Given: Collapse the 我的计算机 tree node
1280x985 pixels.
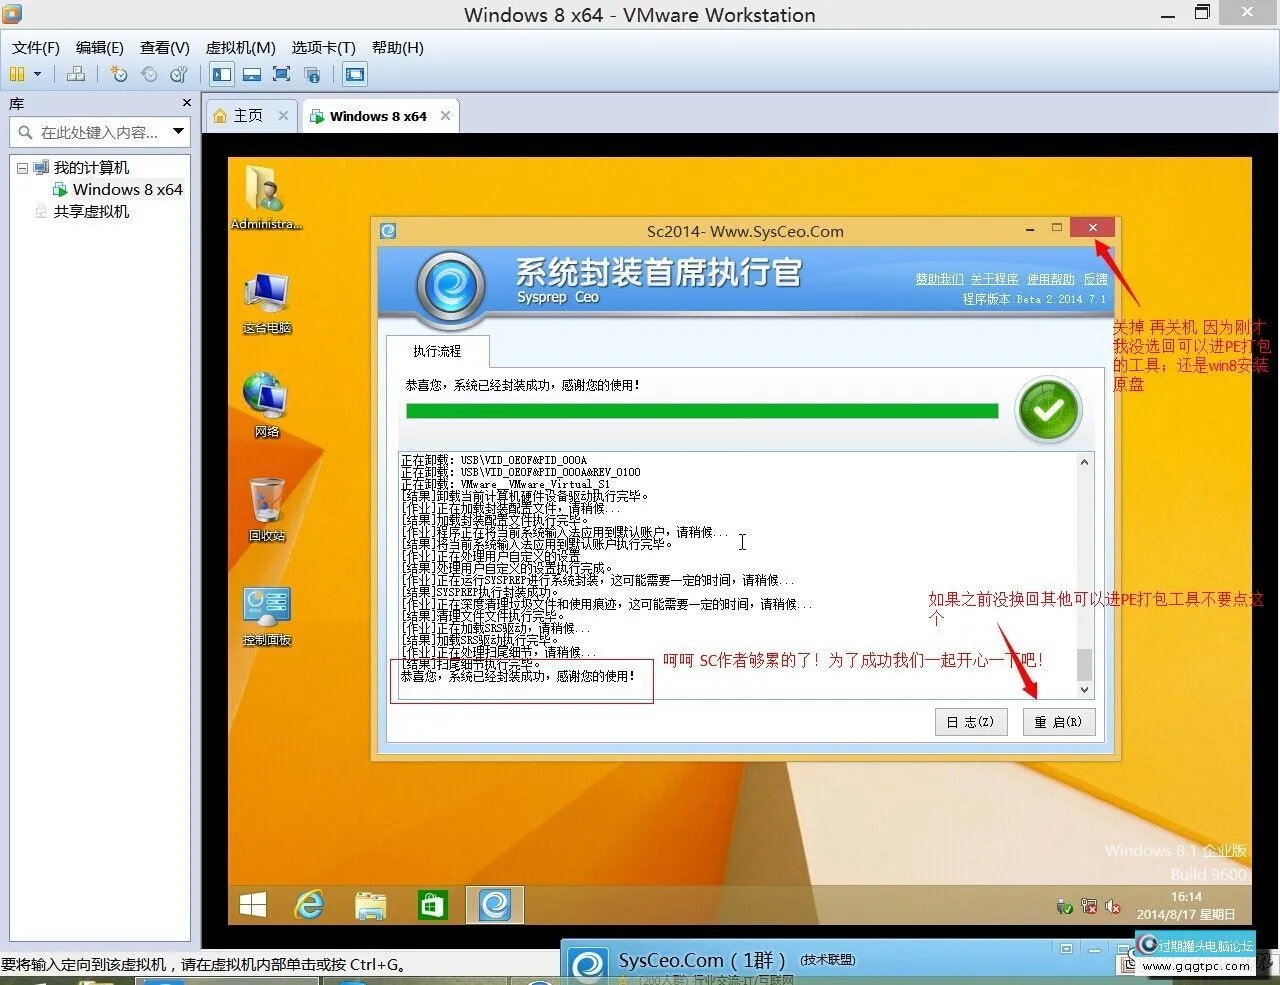Looking at the screenshot, I should [22, 168].
